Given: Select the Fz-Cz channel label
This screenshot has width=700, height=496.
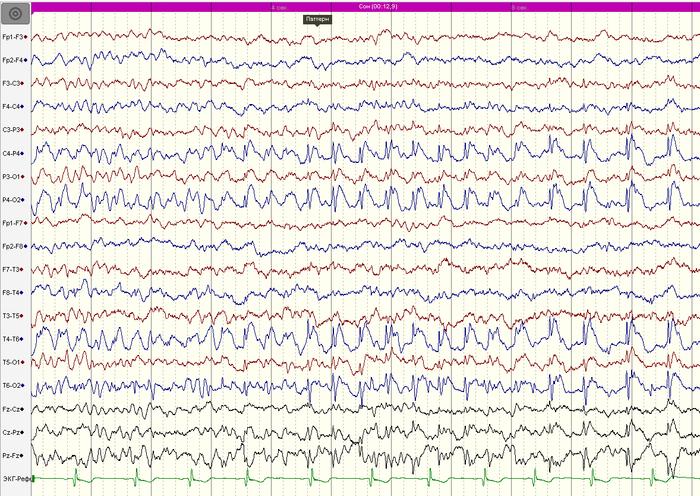Looking at the screenshot, I should tap(13, 408).
